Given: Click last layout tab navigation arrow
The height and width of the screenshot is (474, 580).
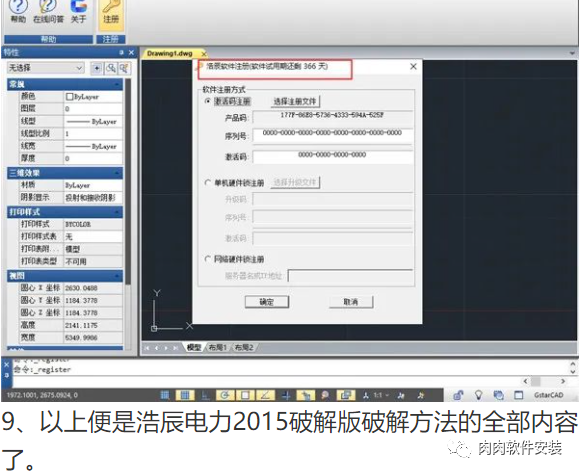Looking at the screenshot, I should coord(175,348).
